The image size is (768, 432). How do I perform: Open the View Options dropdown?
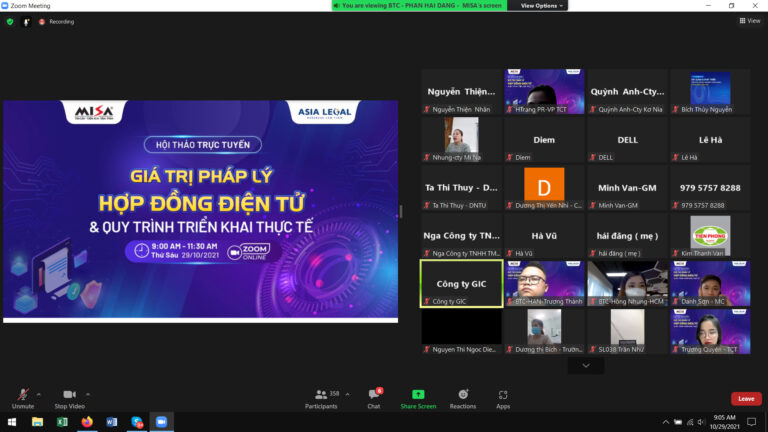pos(540,5)
